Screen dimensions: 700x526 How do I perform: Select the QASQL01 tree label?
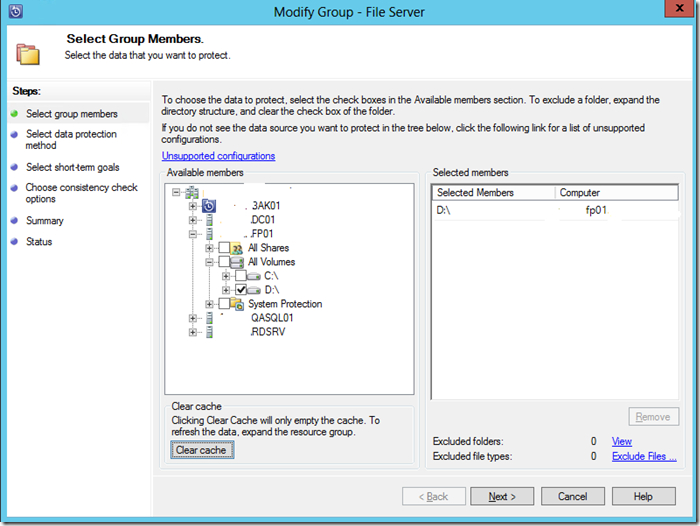pos(271,318)
